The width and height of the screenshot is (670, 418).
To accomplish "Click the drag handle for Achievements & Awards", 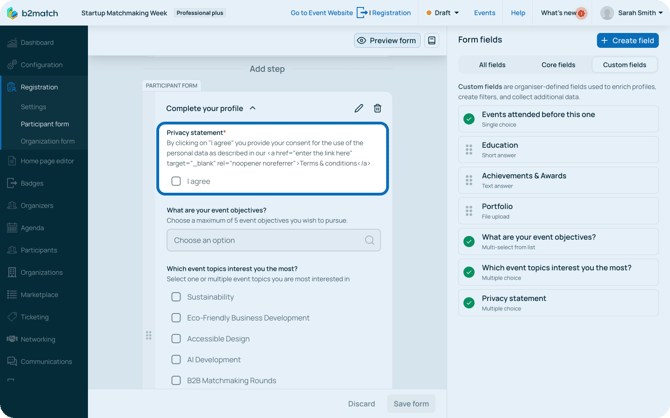I will tap(468, 181).
